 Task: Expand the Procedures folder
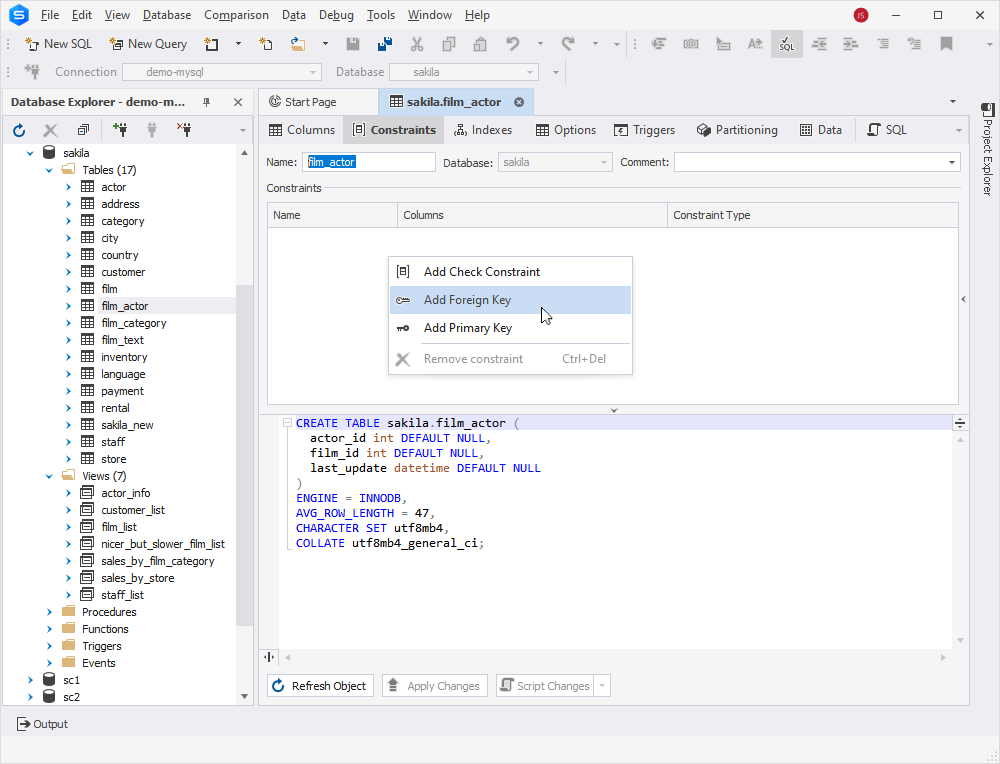tap(50, 612)
